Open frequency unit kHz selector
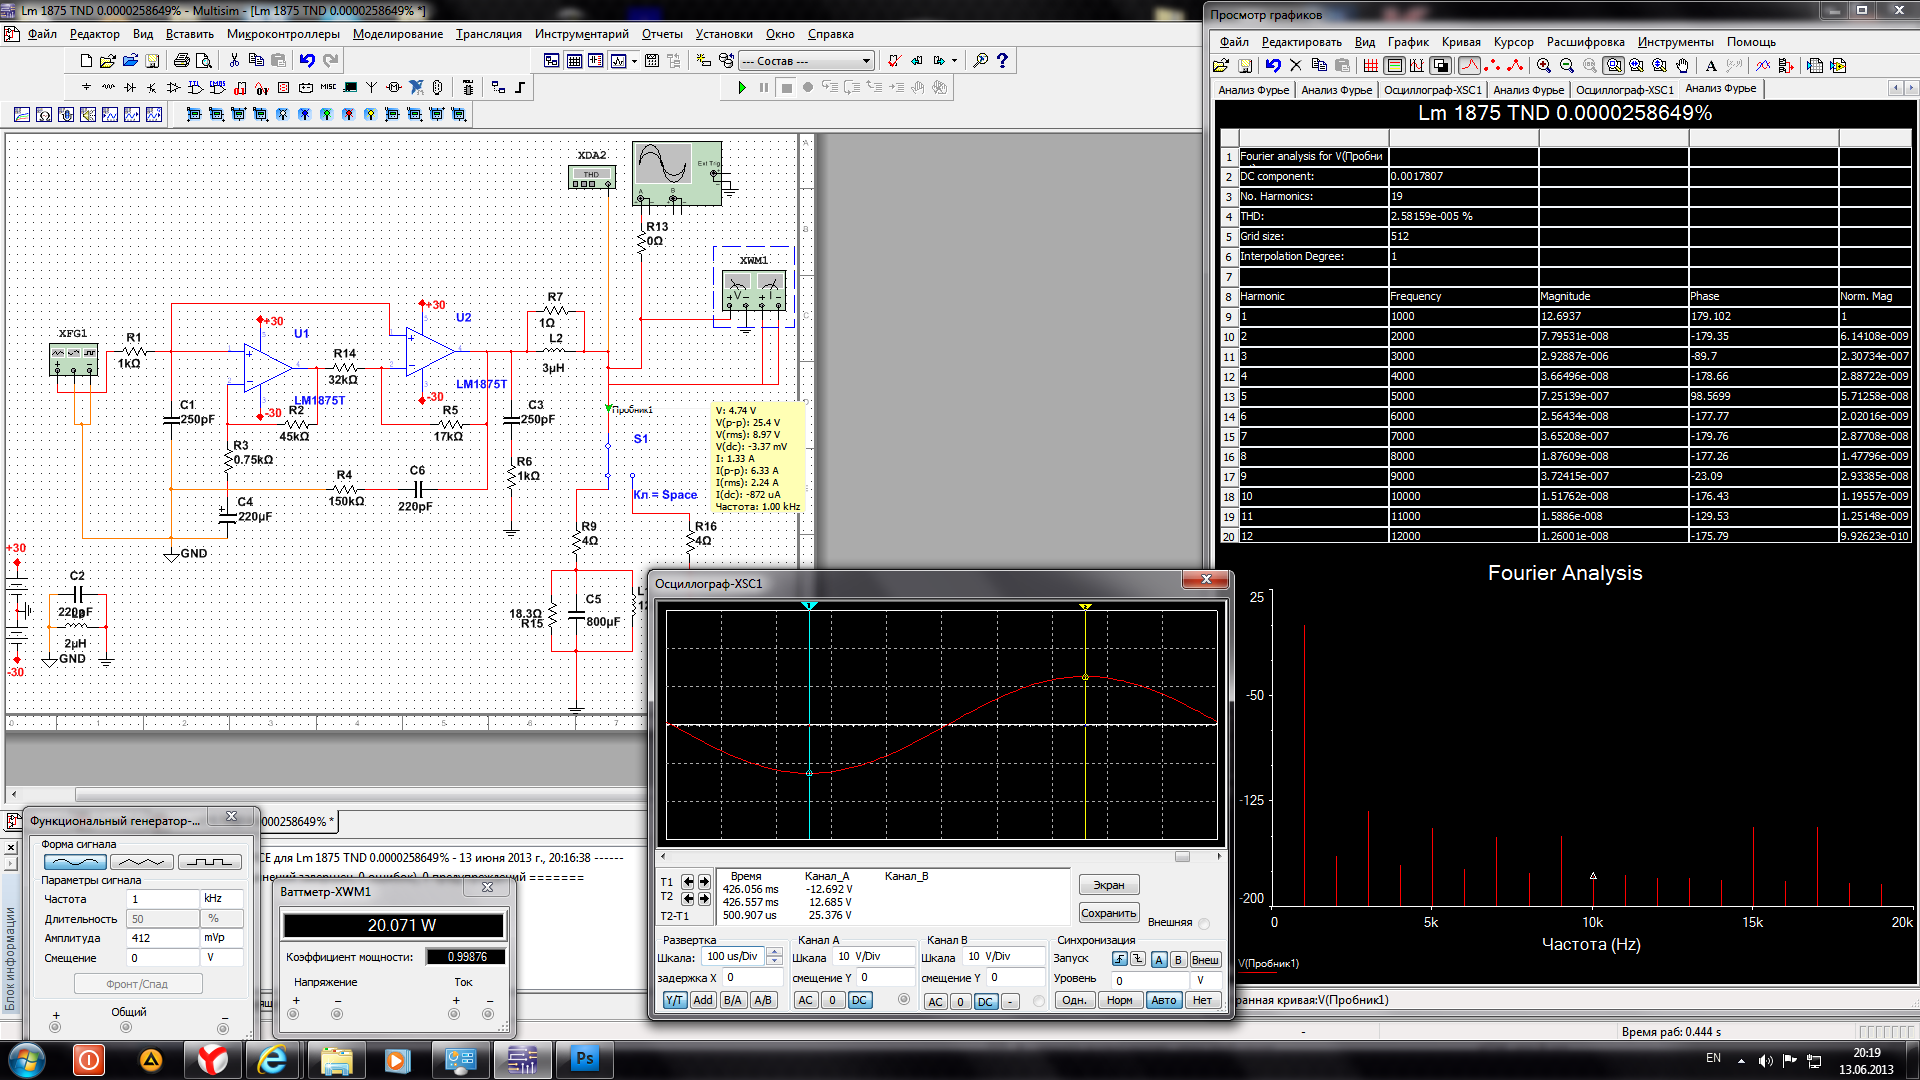Image resolution: width=1920 pixels, height=1080 pixels. point(221,899)
